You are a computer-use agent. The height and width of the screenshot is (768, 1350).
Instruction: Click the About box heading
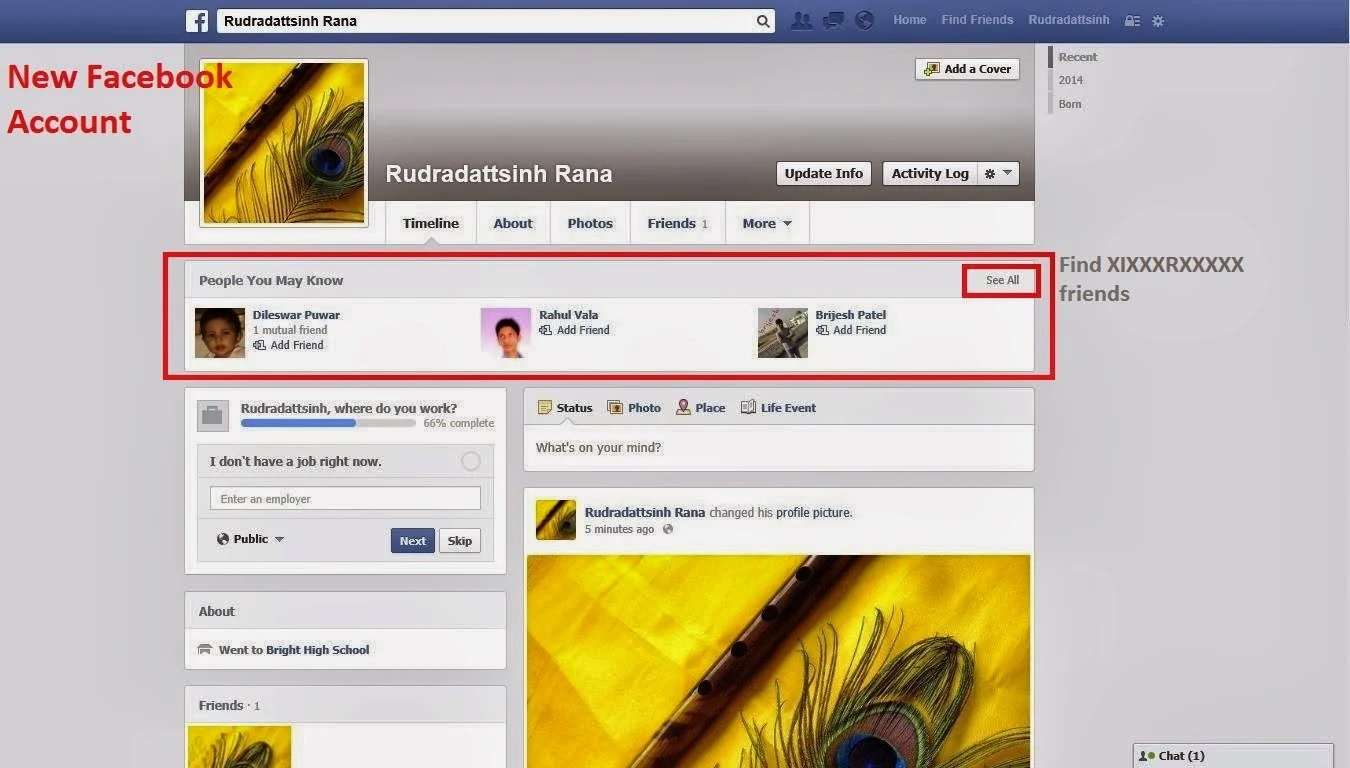pyautogui.click(x=217, y=611)
